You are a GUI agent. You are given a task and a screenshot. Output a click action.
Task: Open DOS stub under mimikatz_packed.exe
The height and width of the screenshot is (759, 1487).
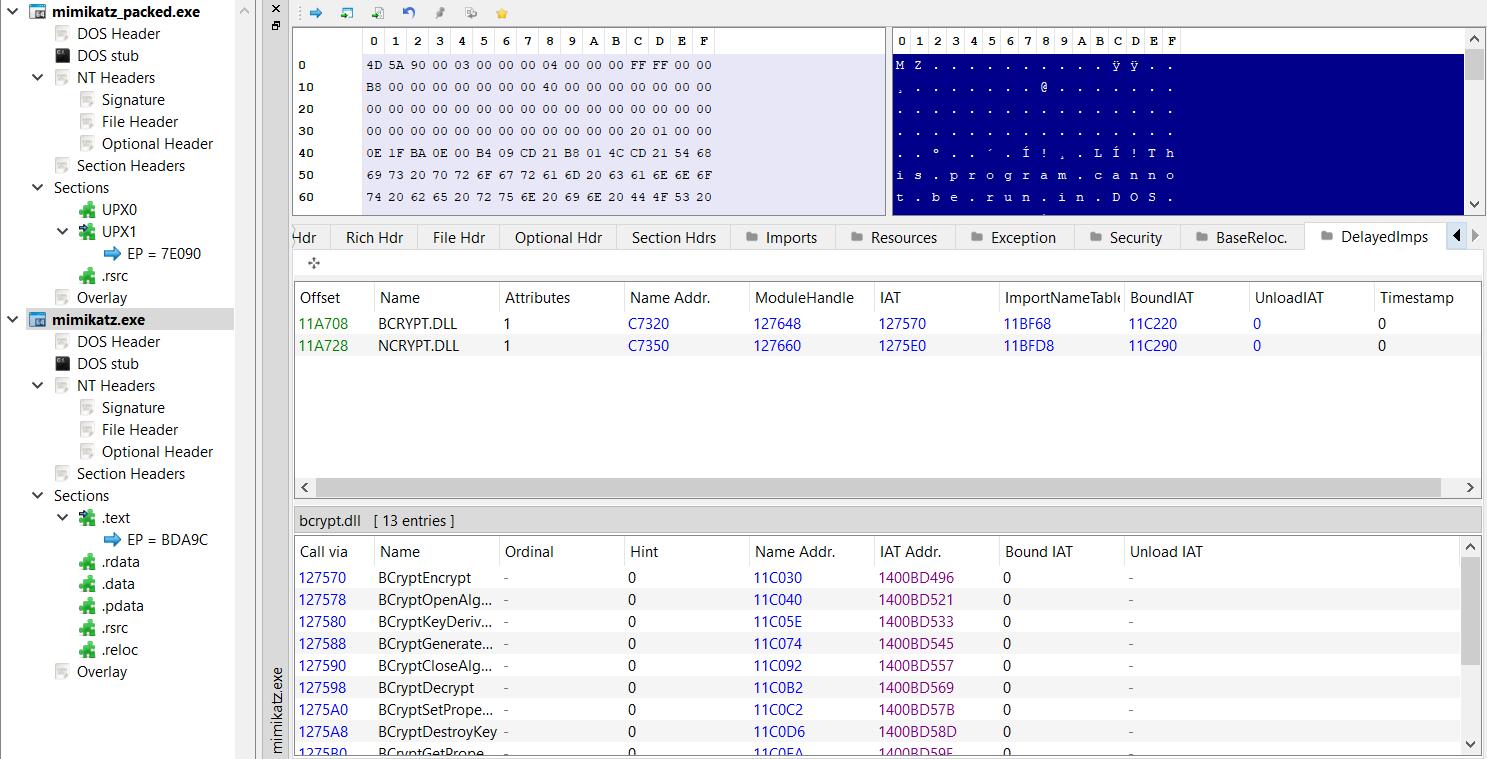(x=96, y=56)
